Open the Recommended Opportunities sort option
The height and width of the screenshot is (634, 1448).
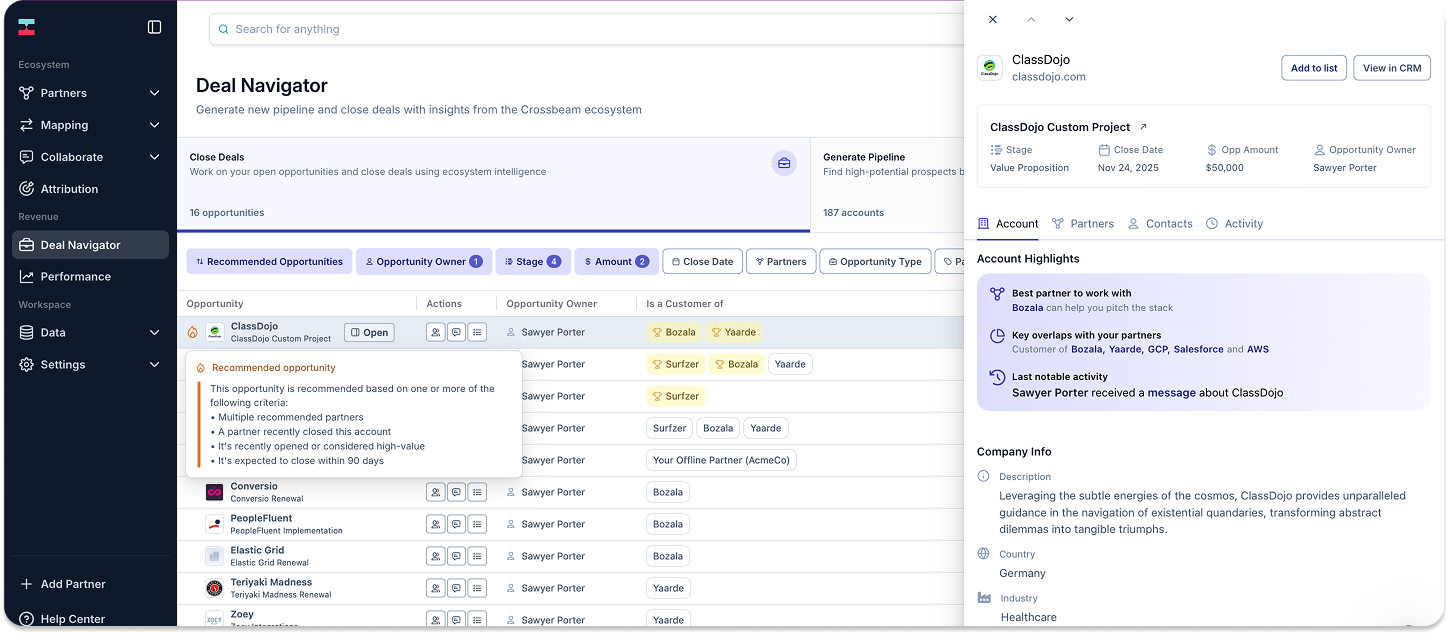269,261
